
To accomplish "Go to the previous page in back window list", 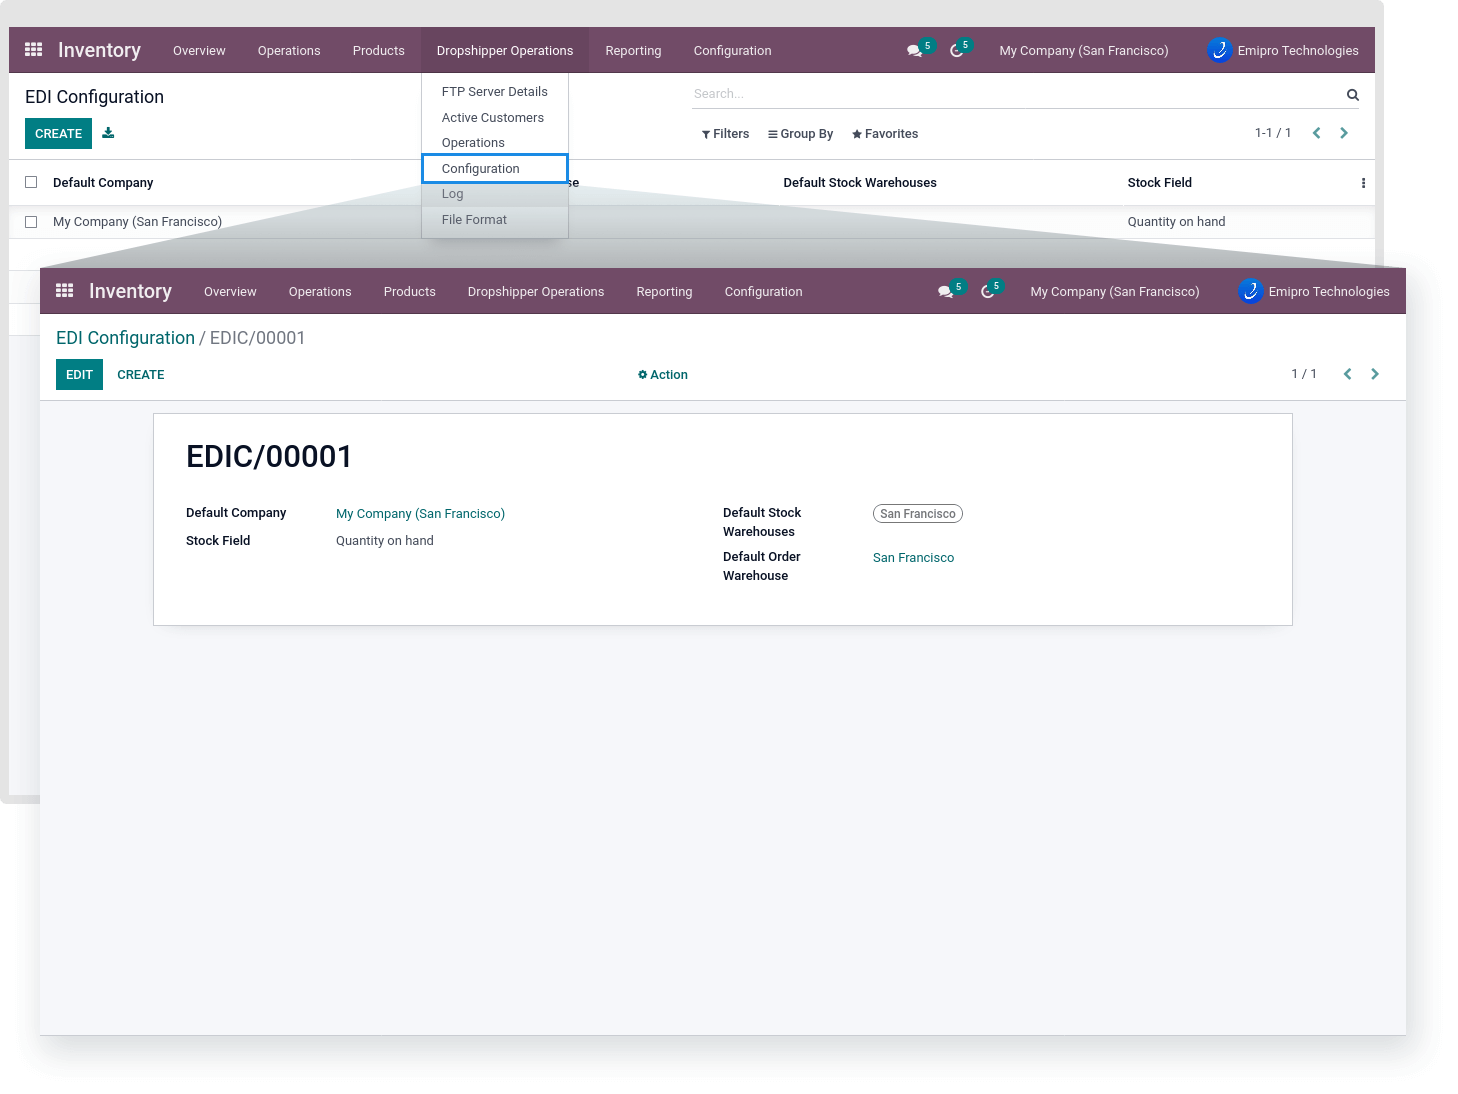I will 1317,133.
